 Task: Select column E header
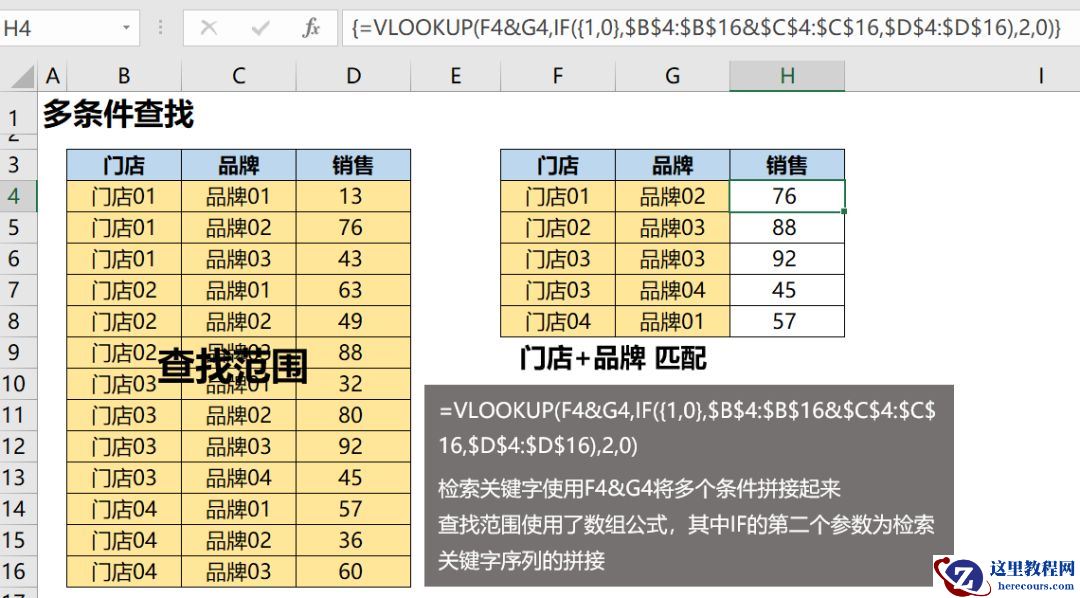(455, 76)
